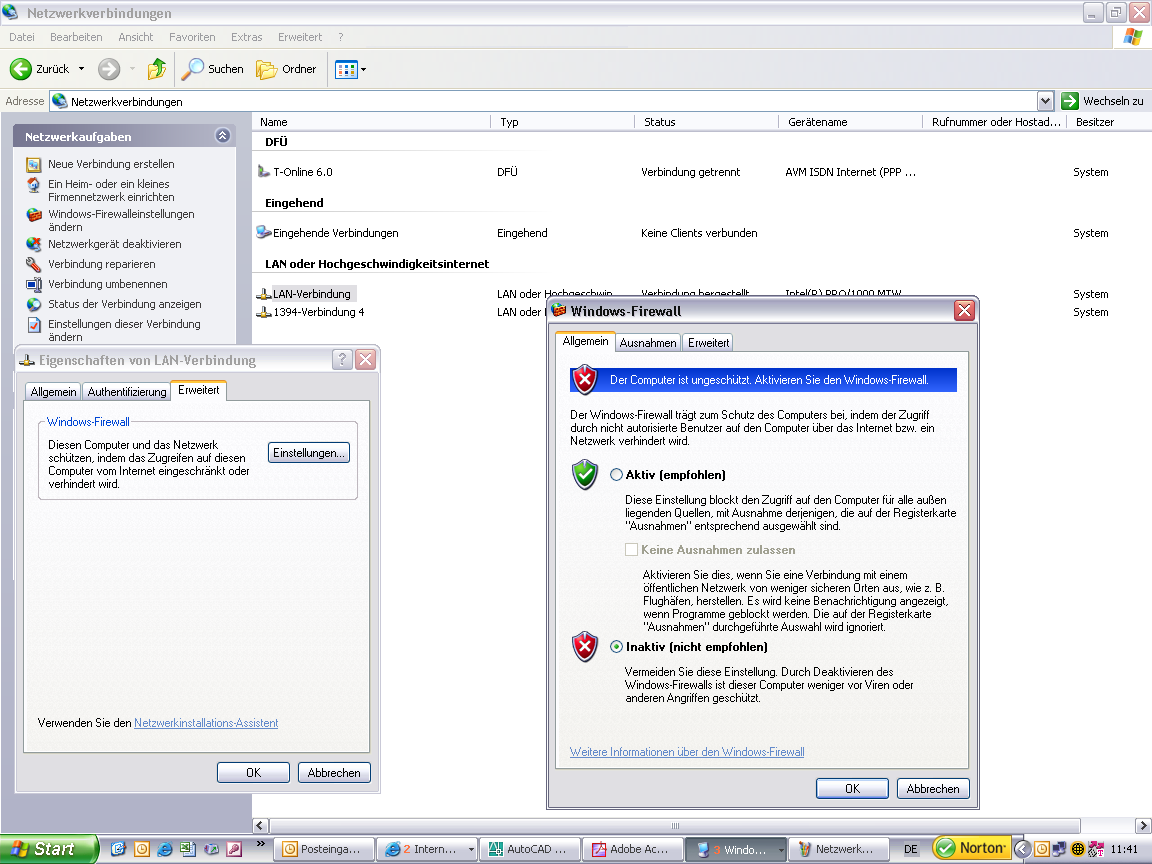Open 'Weitere Informationen über den Windows-Firewall' link
Screen dimensions: 1152x864
tap(687, 752)
